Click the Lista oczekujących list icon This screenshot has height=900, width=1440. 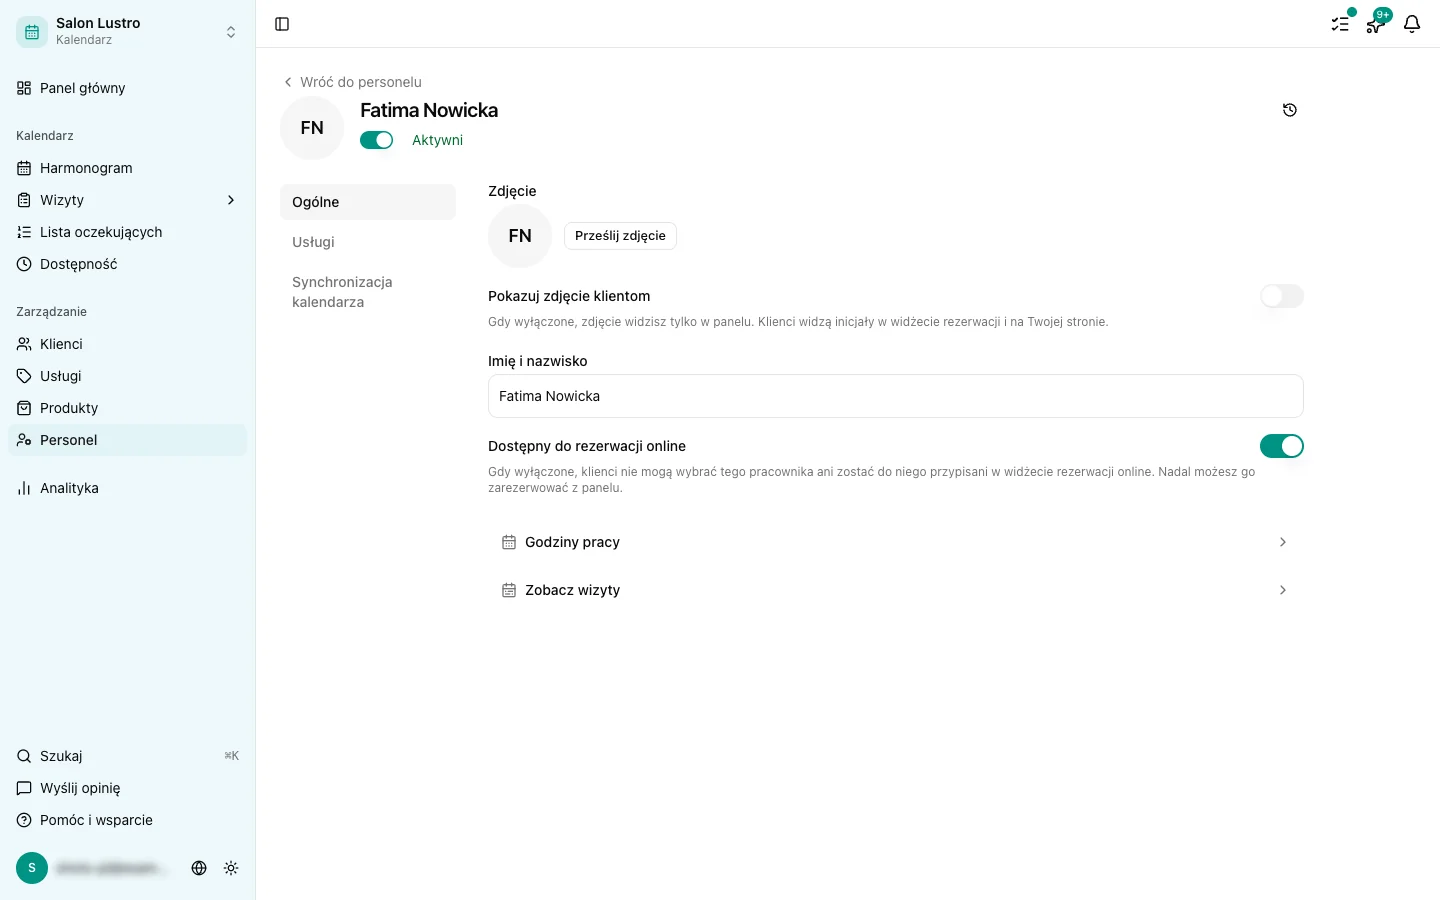tap(24, 232)
